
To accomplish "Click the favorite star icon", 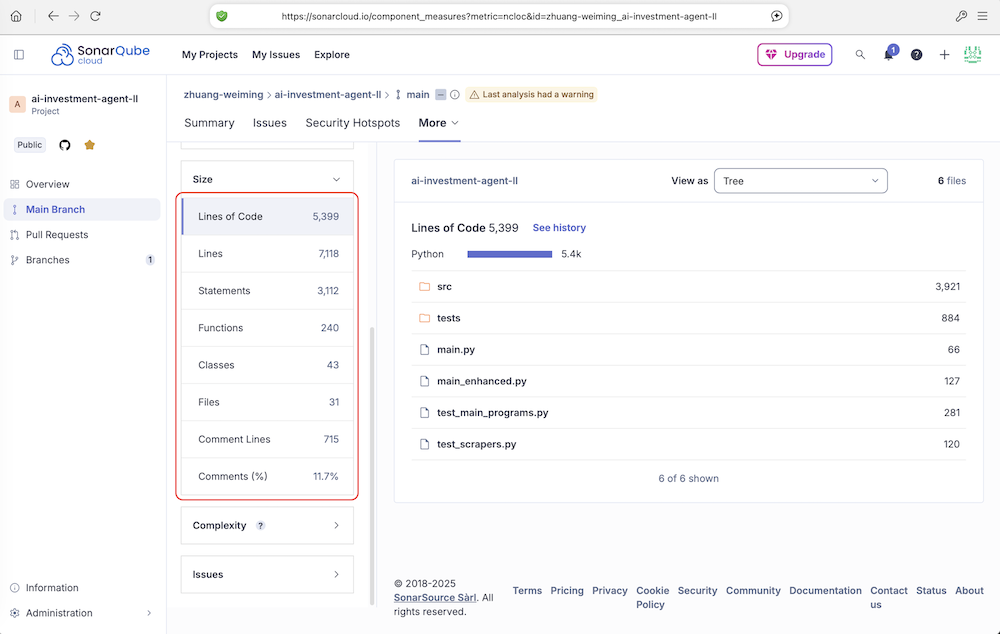I will pos(89,145).
